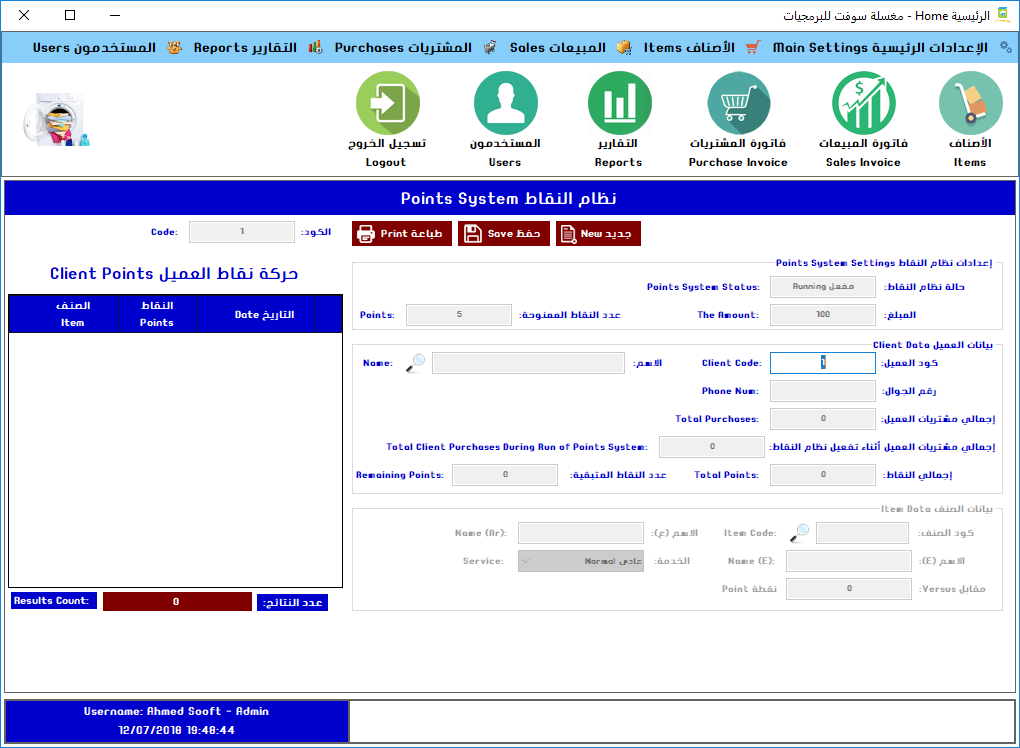Click the Print button
1020x748 pixels.
click(402, 234)
